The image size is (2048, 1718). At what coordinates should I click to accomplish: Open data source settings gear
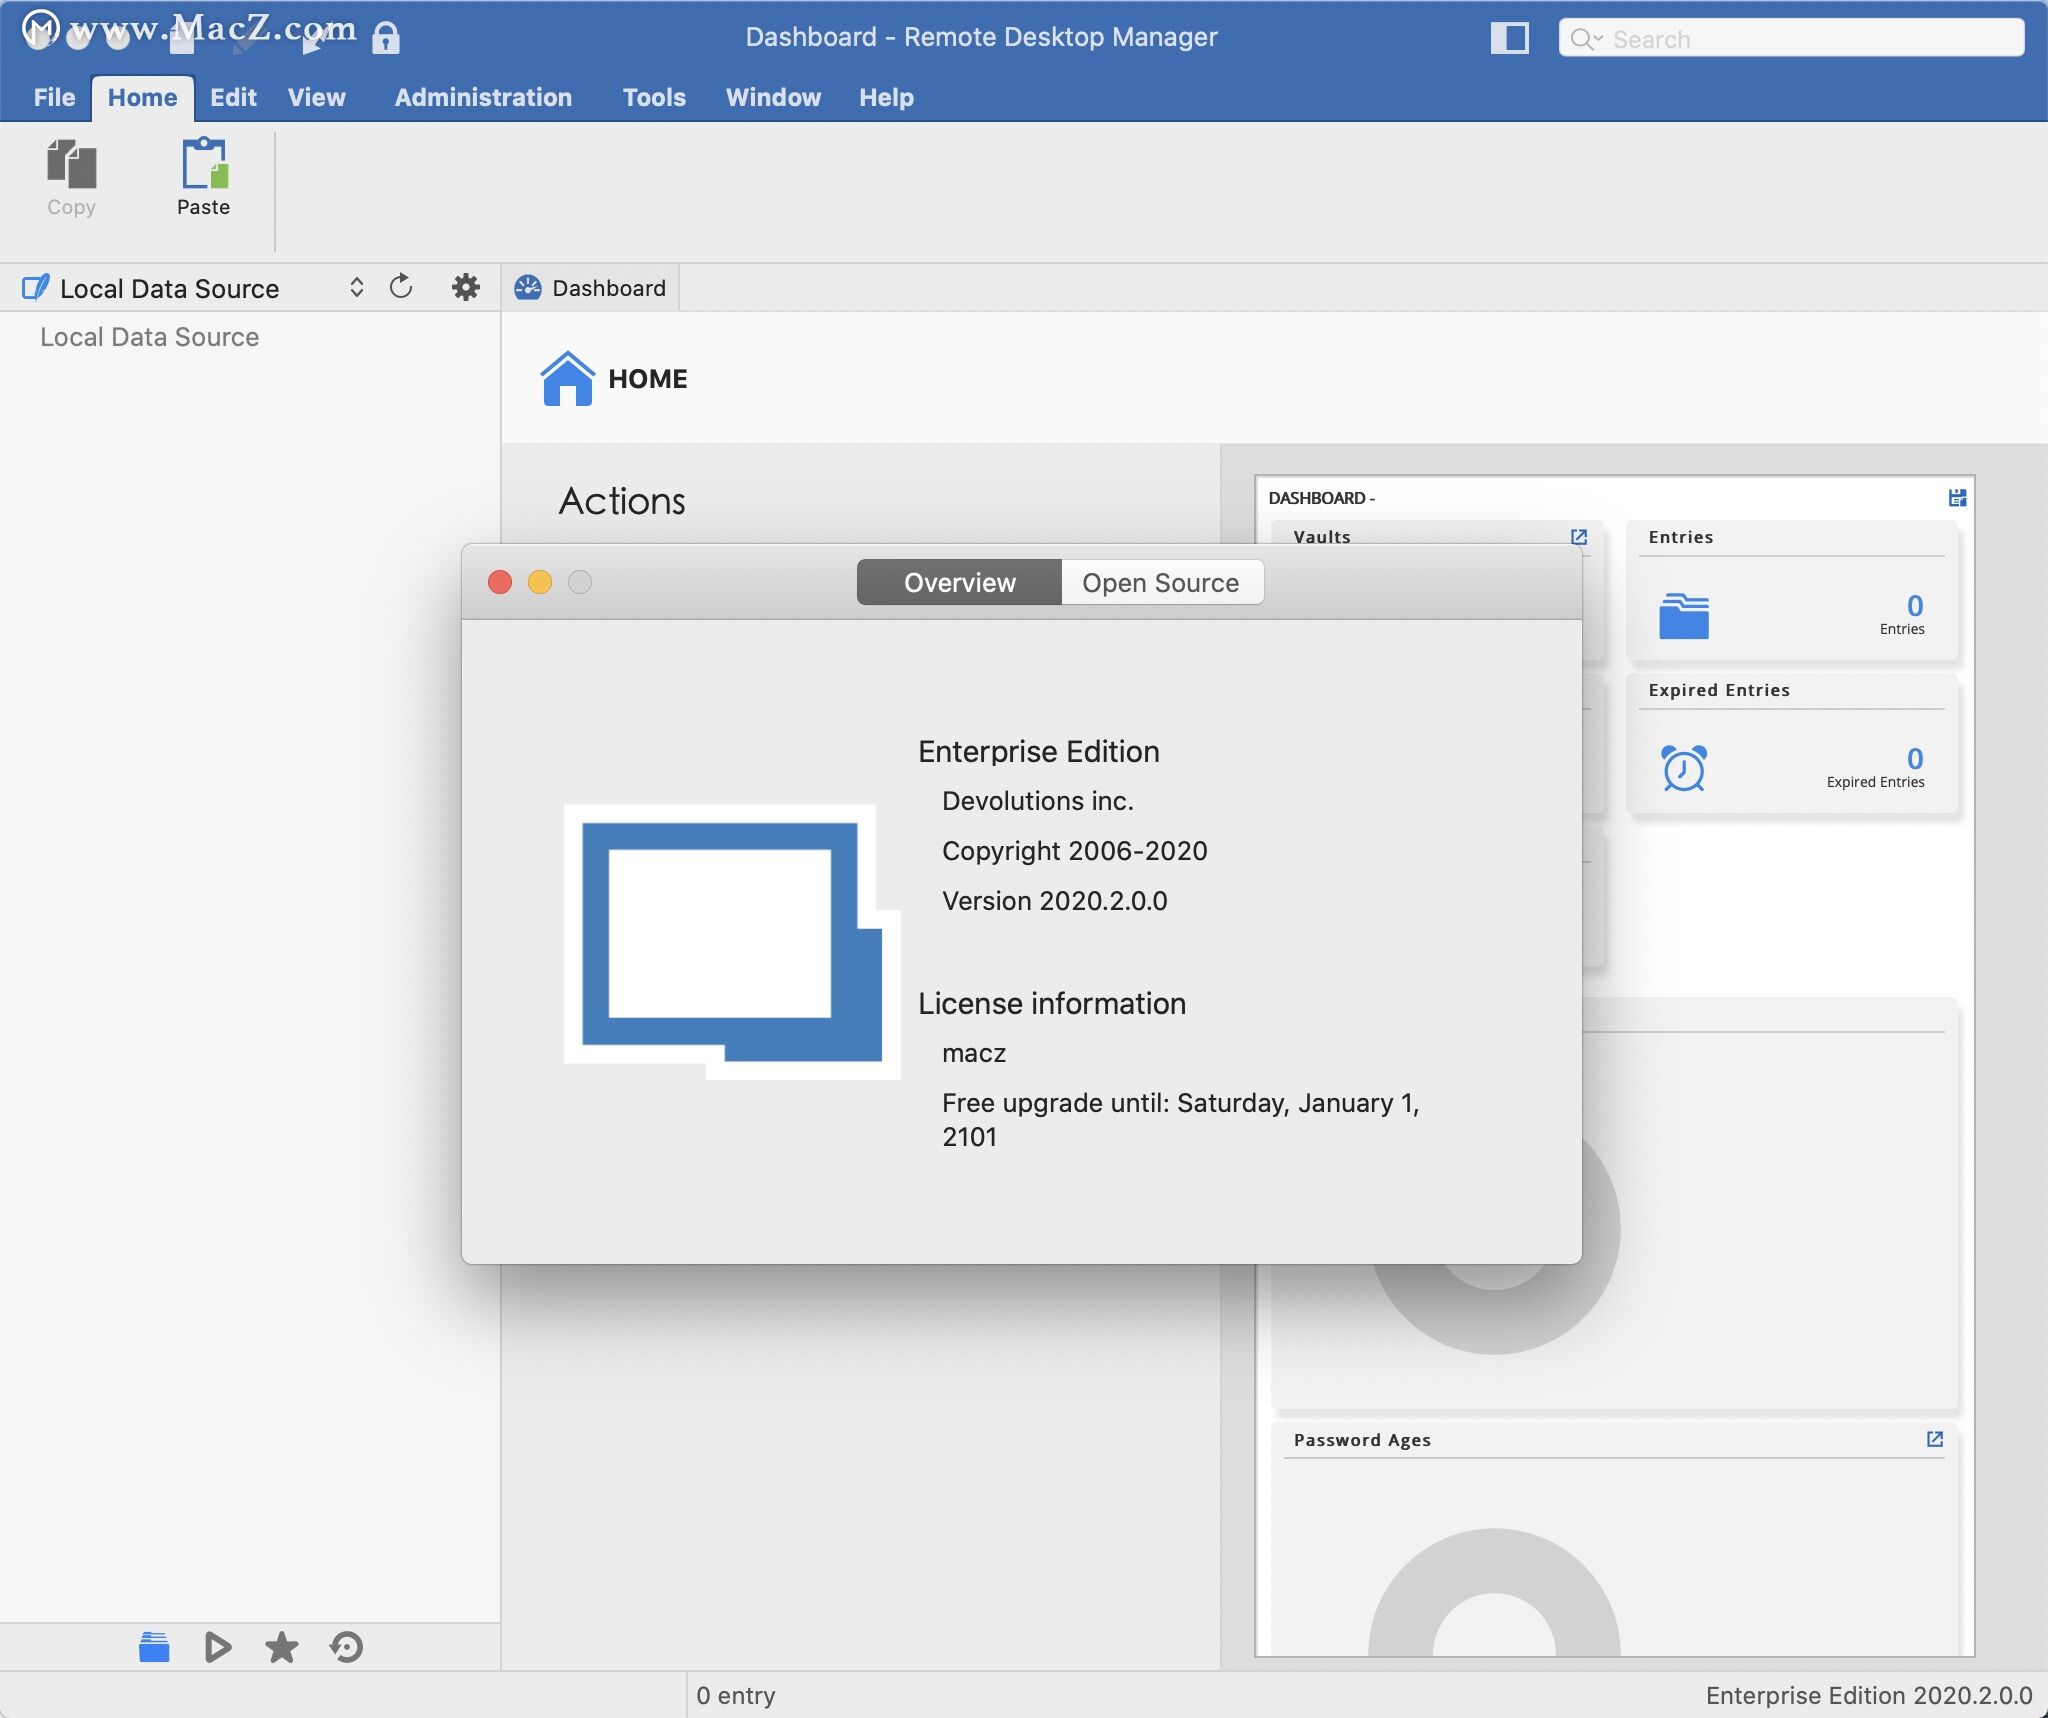tap(465, 288)
